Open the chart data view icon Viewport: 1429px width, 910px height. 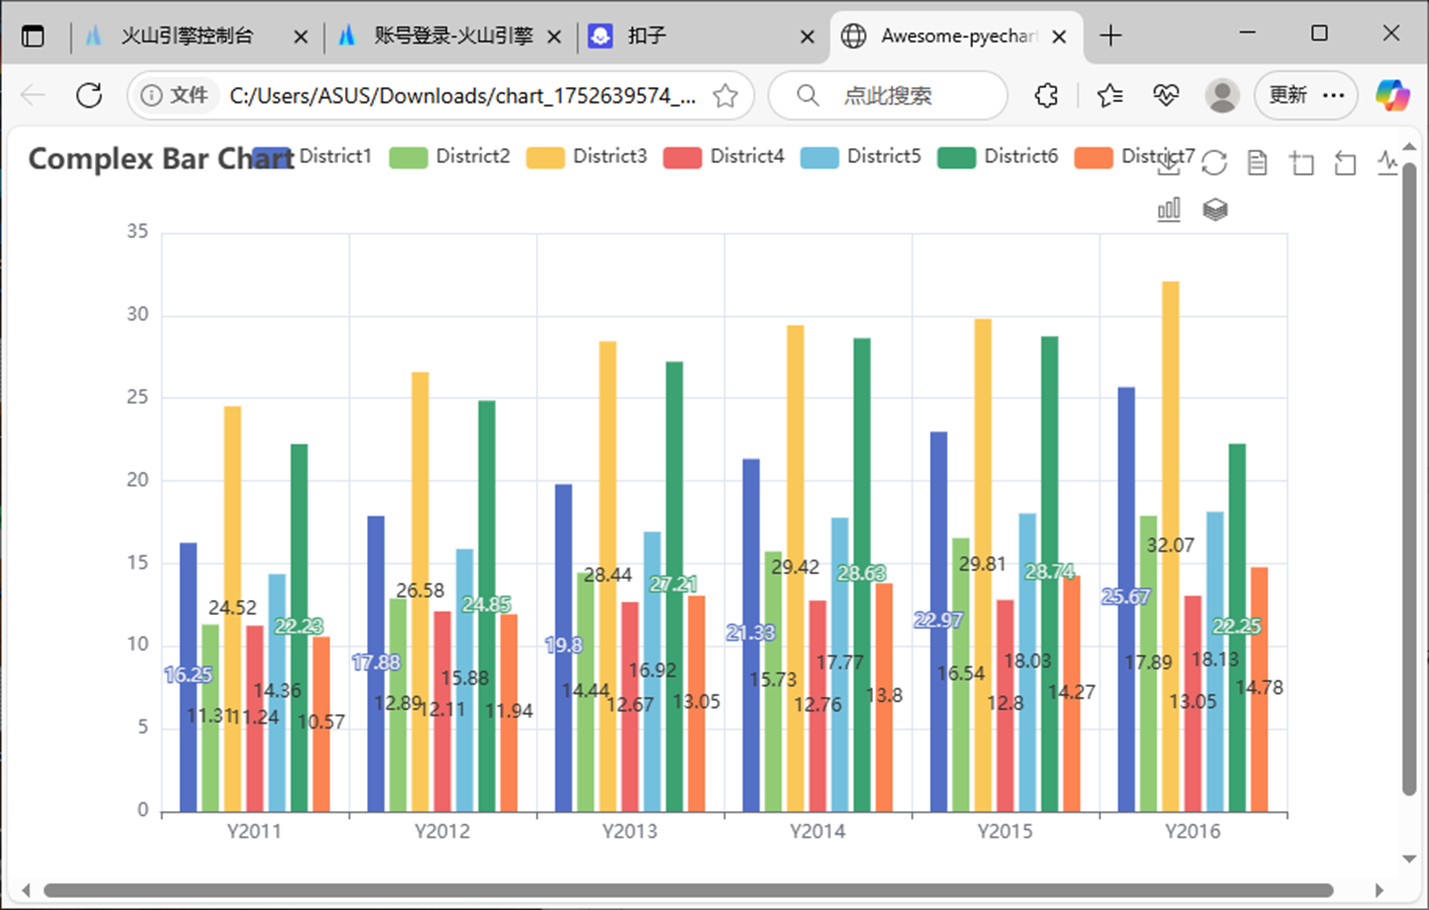coord(1257,162)
